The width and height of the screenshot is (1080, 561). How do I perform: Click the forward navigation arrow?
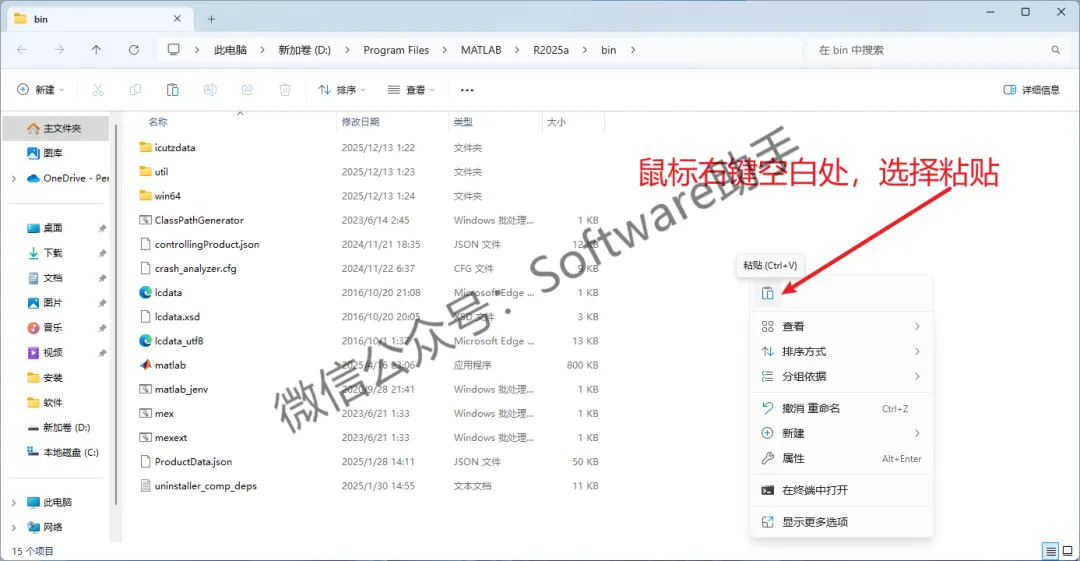(x=59, y=50)
